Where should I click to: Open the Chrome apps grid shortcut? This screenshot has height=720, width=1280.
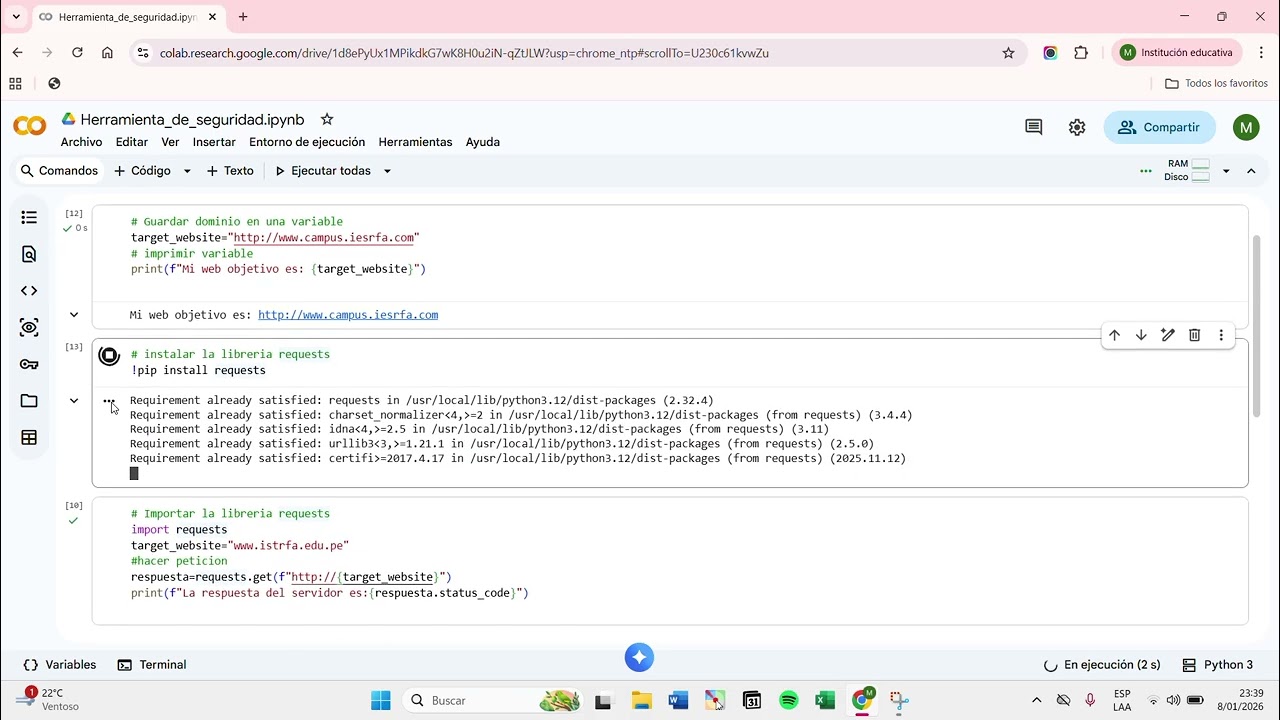click(15, 83)
